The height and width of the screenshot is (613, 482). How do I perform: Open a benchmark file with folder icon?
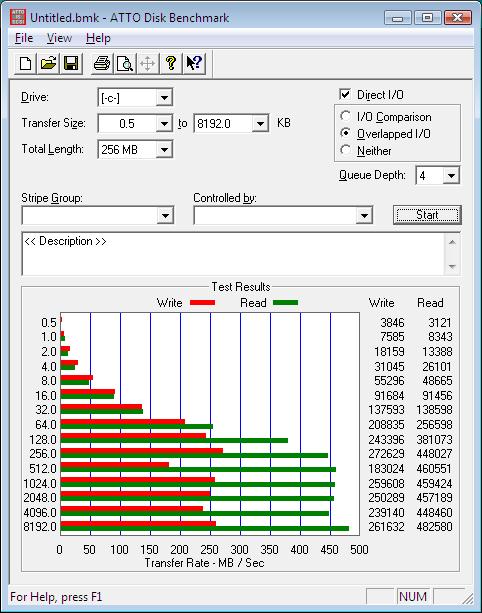click(48, 63)
